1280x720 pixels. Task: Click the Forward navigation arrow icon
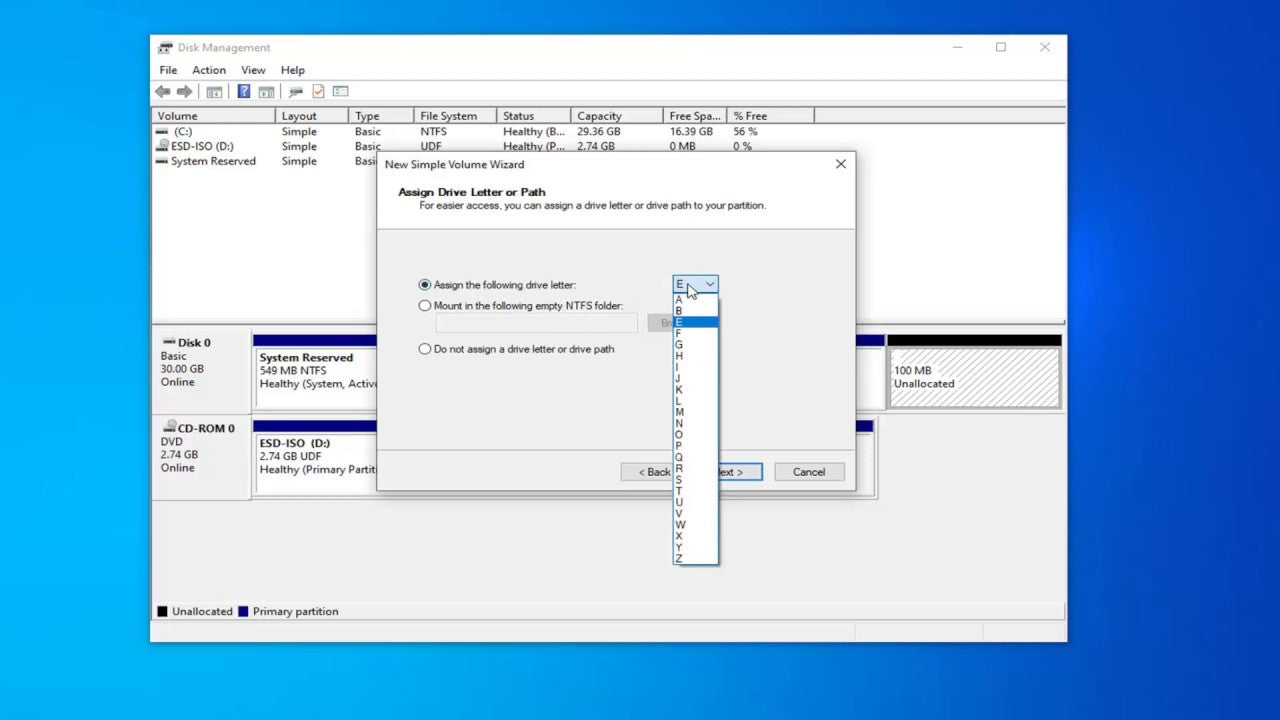point(184,91)
